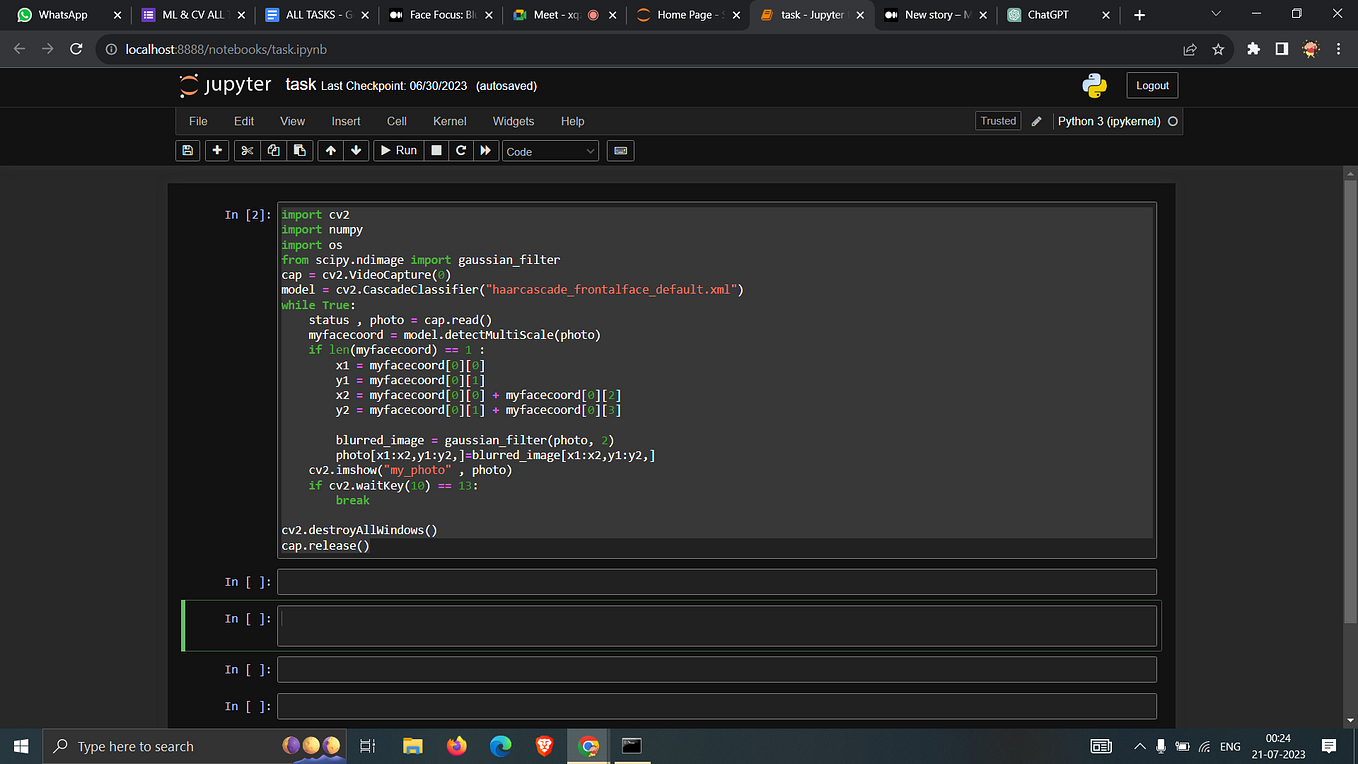Screen dimensions: 1358x764
Task: Click the Logout button
Action: coord(1152,86)
